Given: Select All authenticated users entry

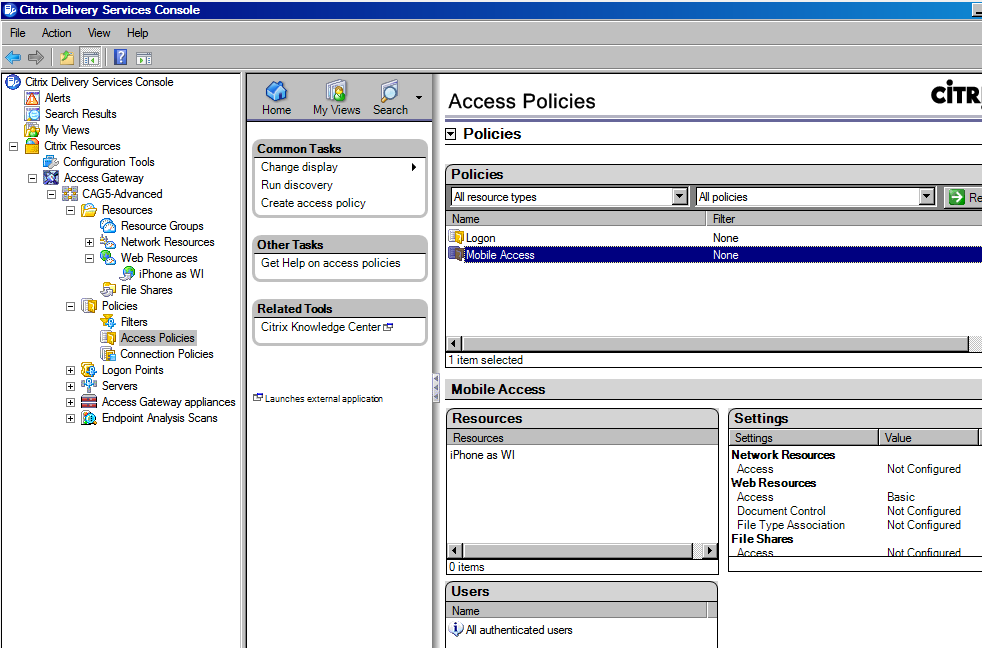Looking at the screenshot, I should tap(519, 630).
